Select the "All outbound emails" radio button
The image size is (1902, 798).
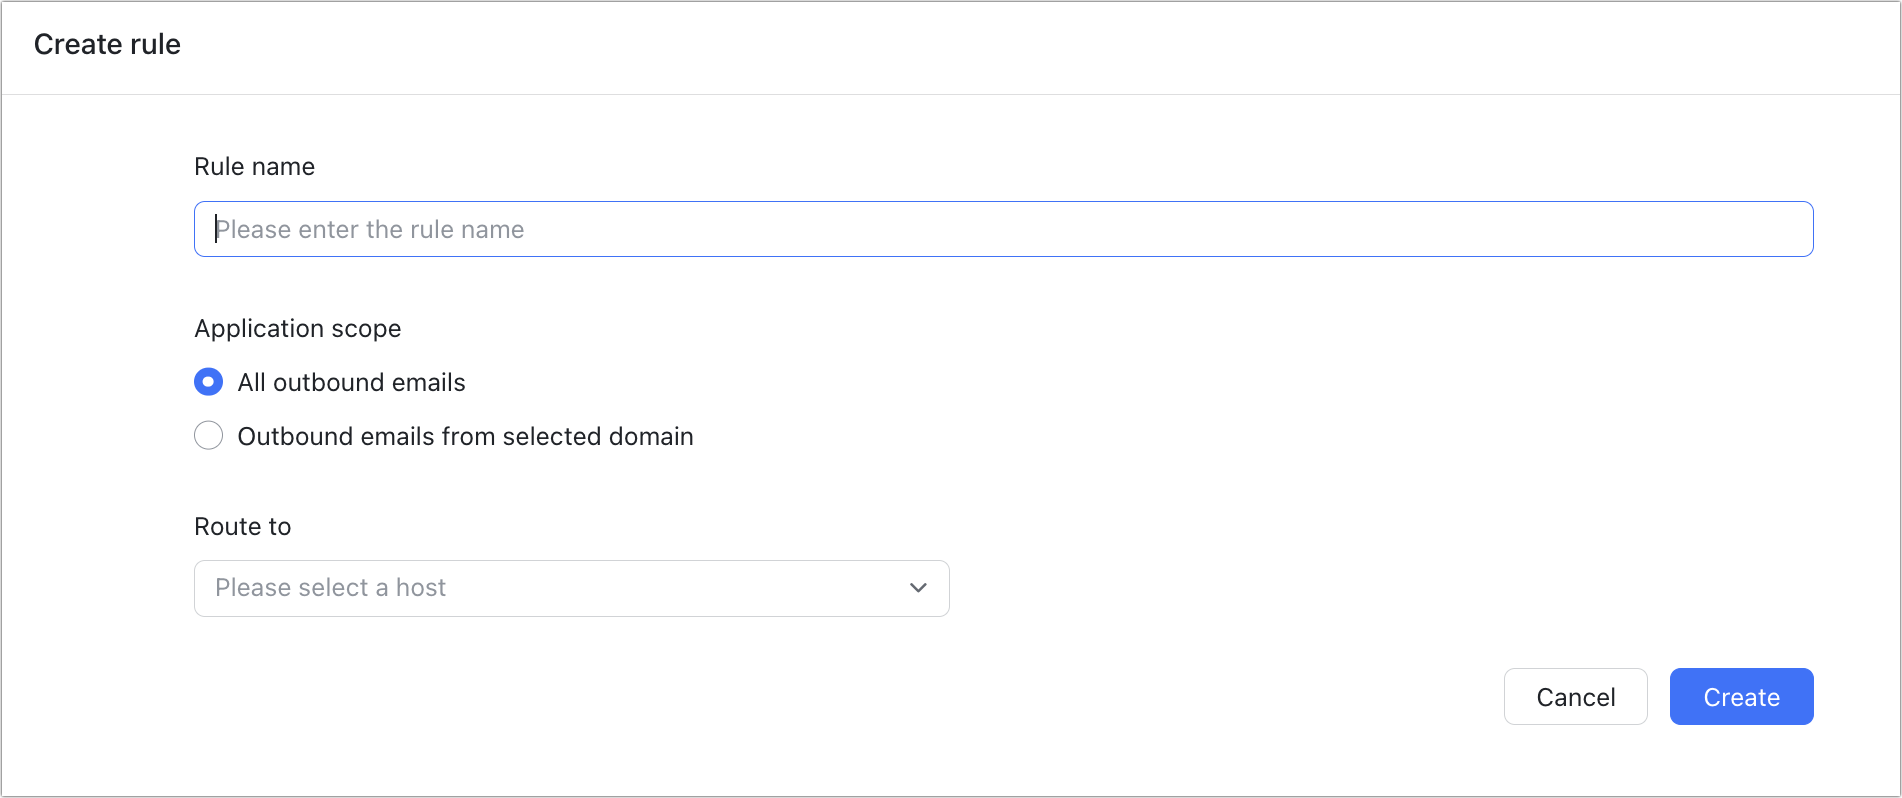pos(208,382)
